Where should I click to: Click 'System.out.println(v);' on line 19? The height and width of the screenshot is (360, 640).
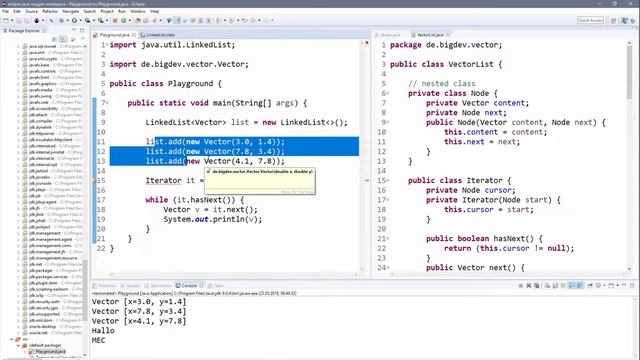click(213, 219)
